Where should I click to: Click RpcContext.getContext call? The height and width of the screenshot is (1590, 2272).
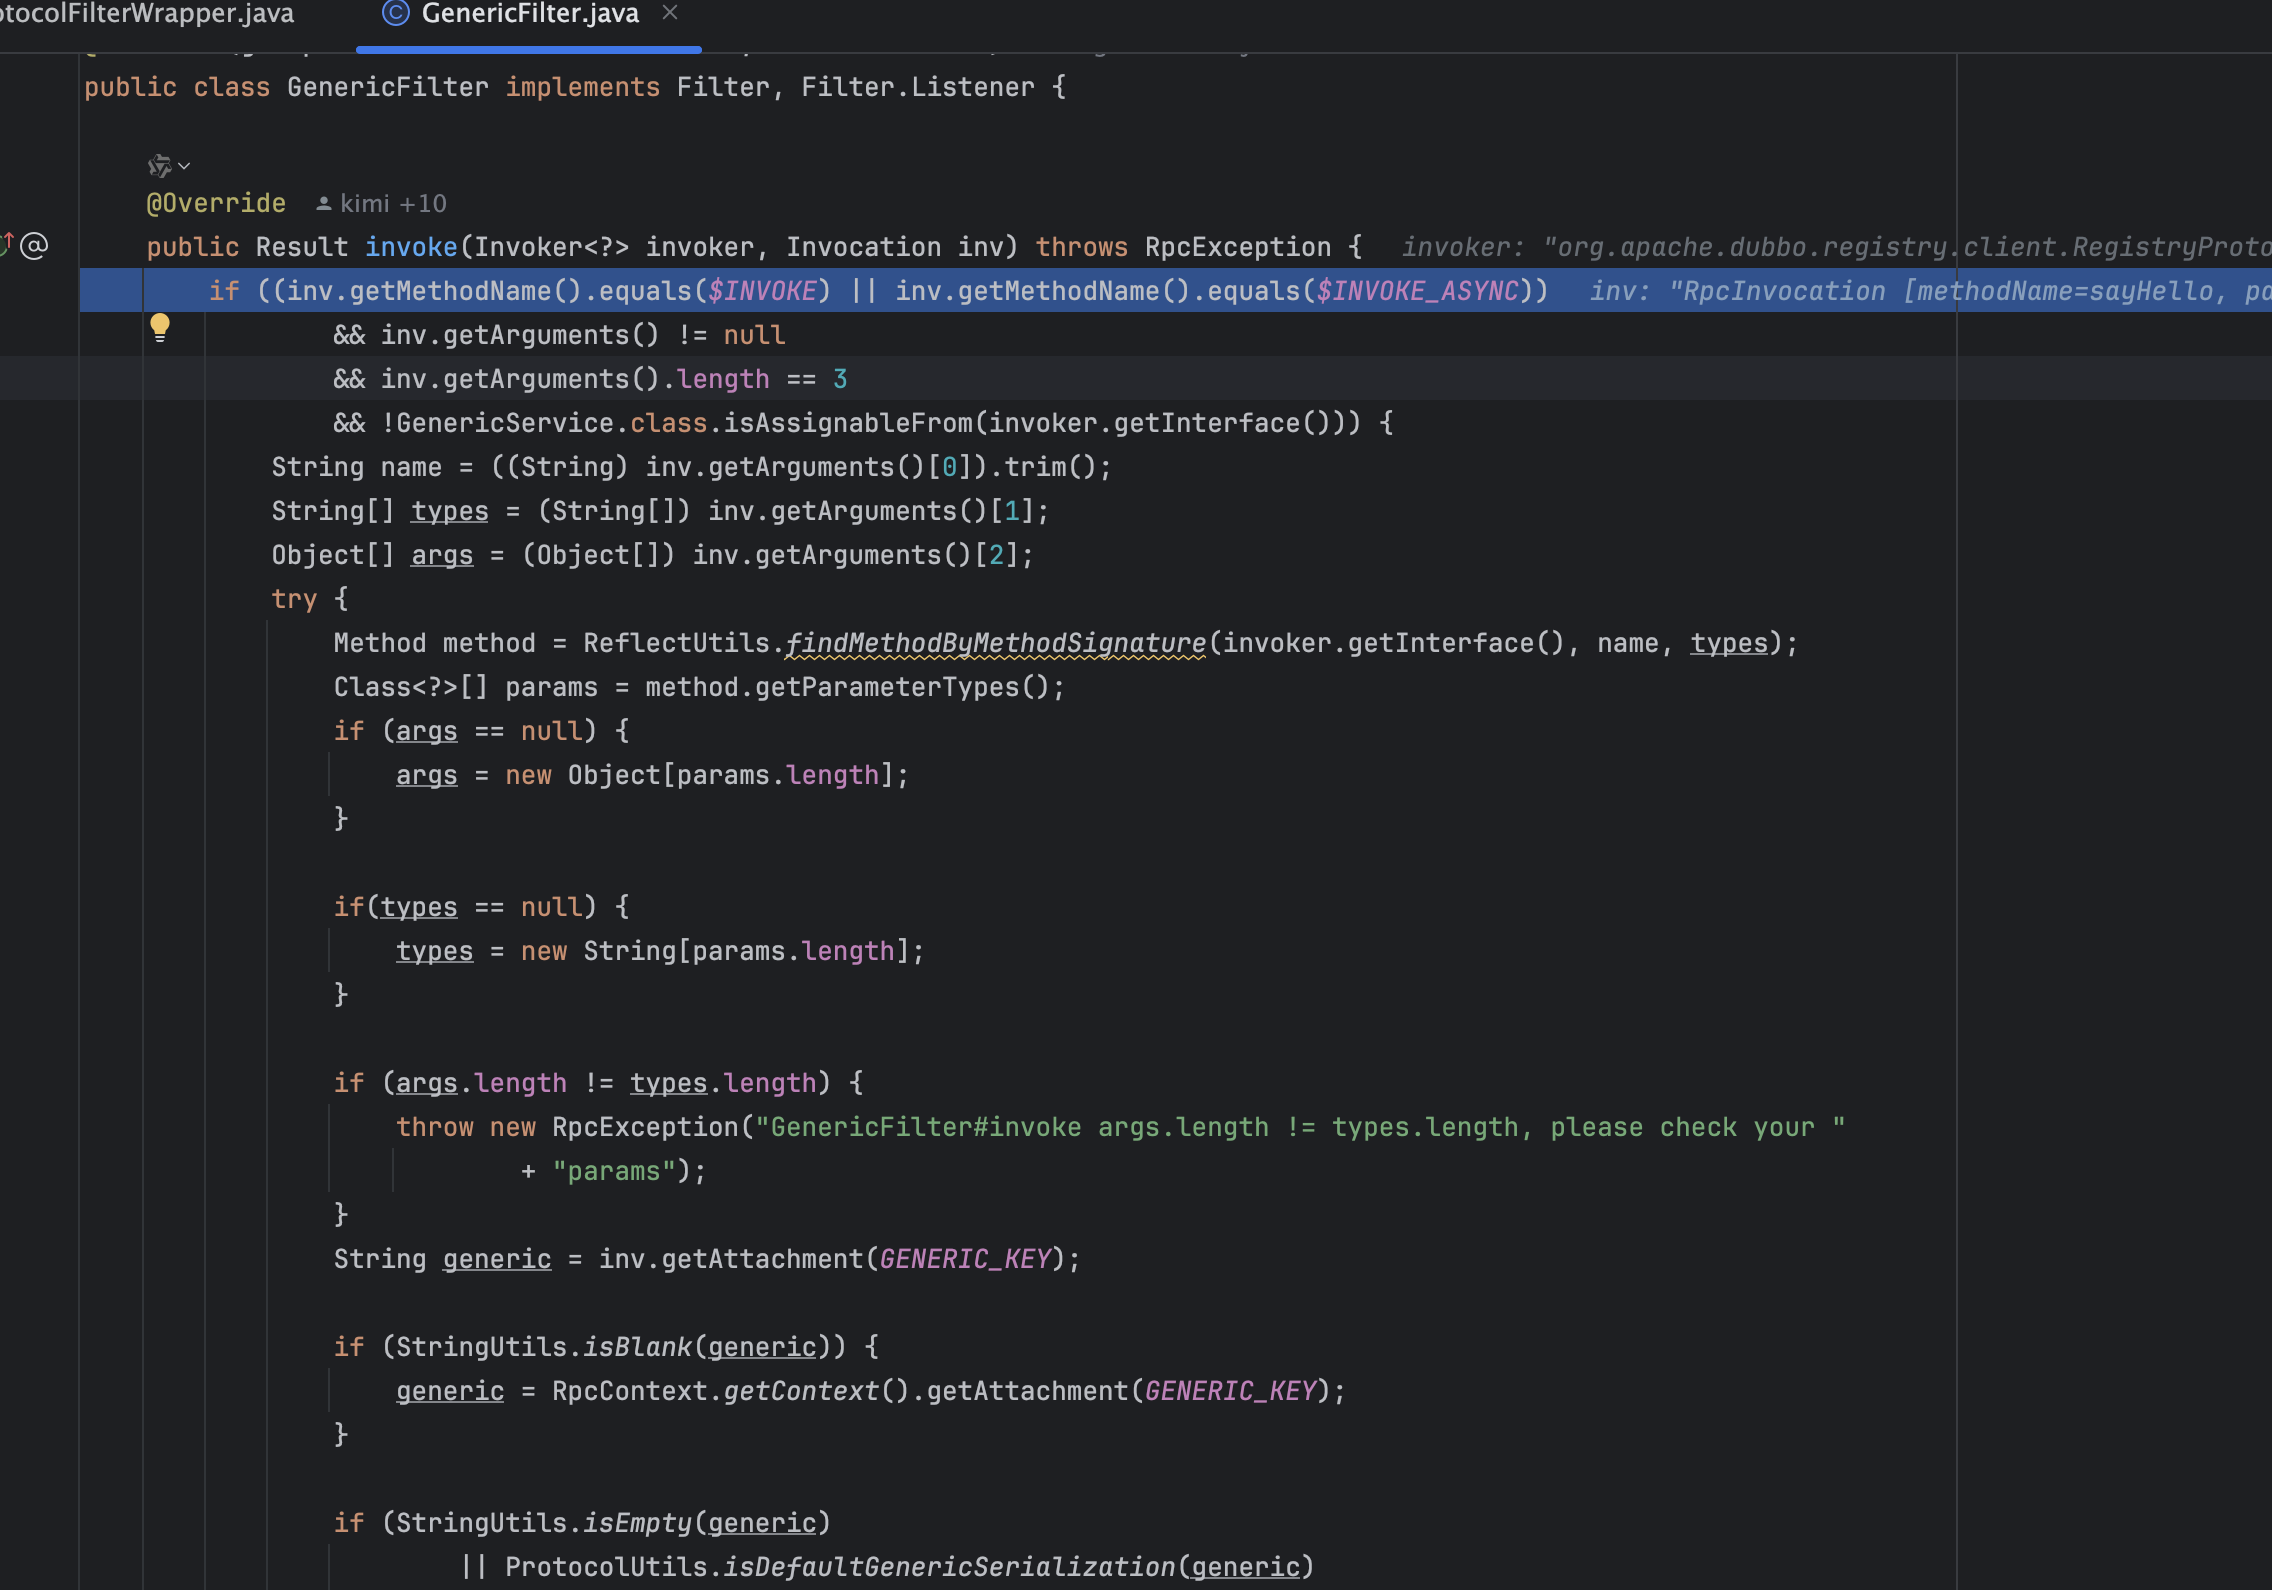pyautogui.click(x=731, y=1391)
